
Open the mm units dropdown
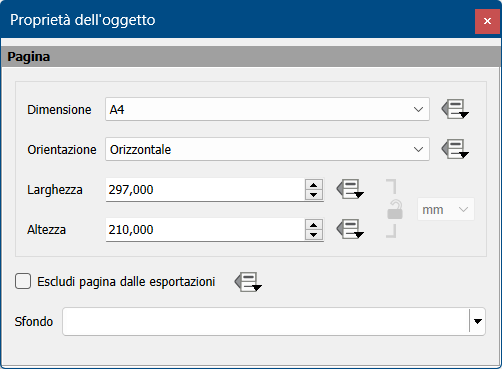coord(446,209)
